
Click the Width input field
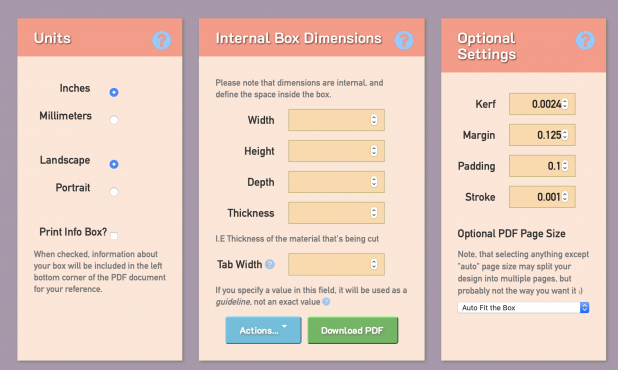336,120
